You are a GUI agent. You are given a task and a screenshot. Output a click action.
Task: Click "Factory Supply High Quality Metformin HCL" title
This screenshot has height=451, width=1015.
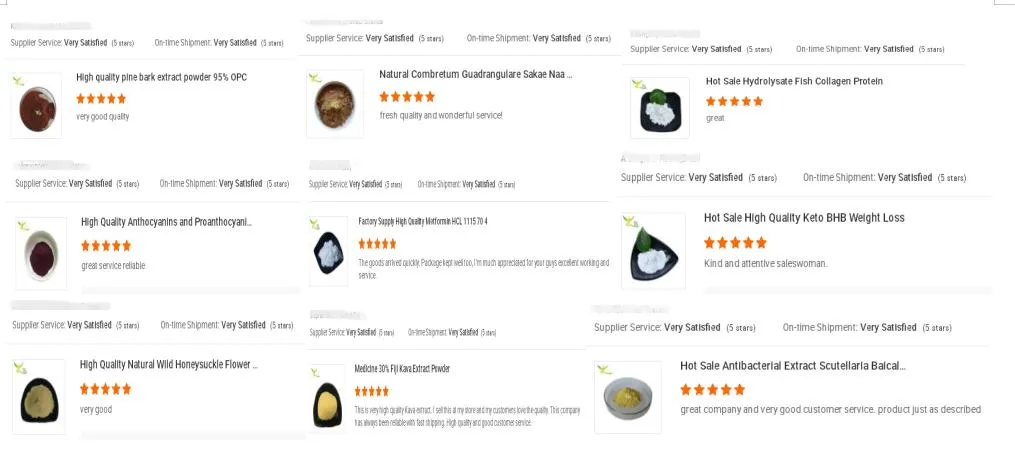[422, 221]
